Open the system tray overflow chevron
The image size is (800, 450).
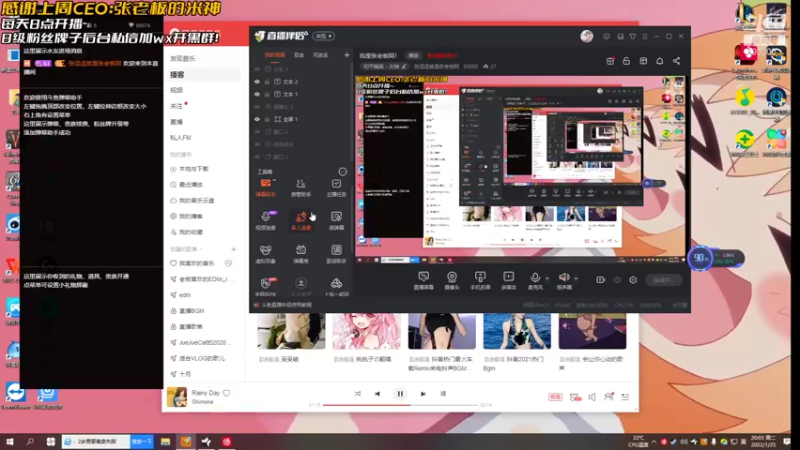654,442
